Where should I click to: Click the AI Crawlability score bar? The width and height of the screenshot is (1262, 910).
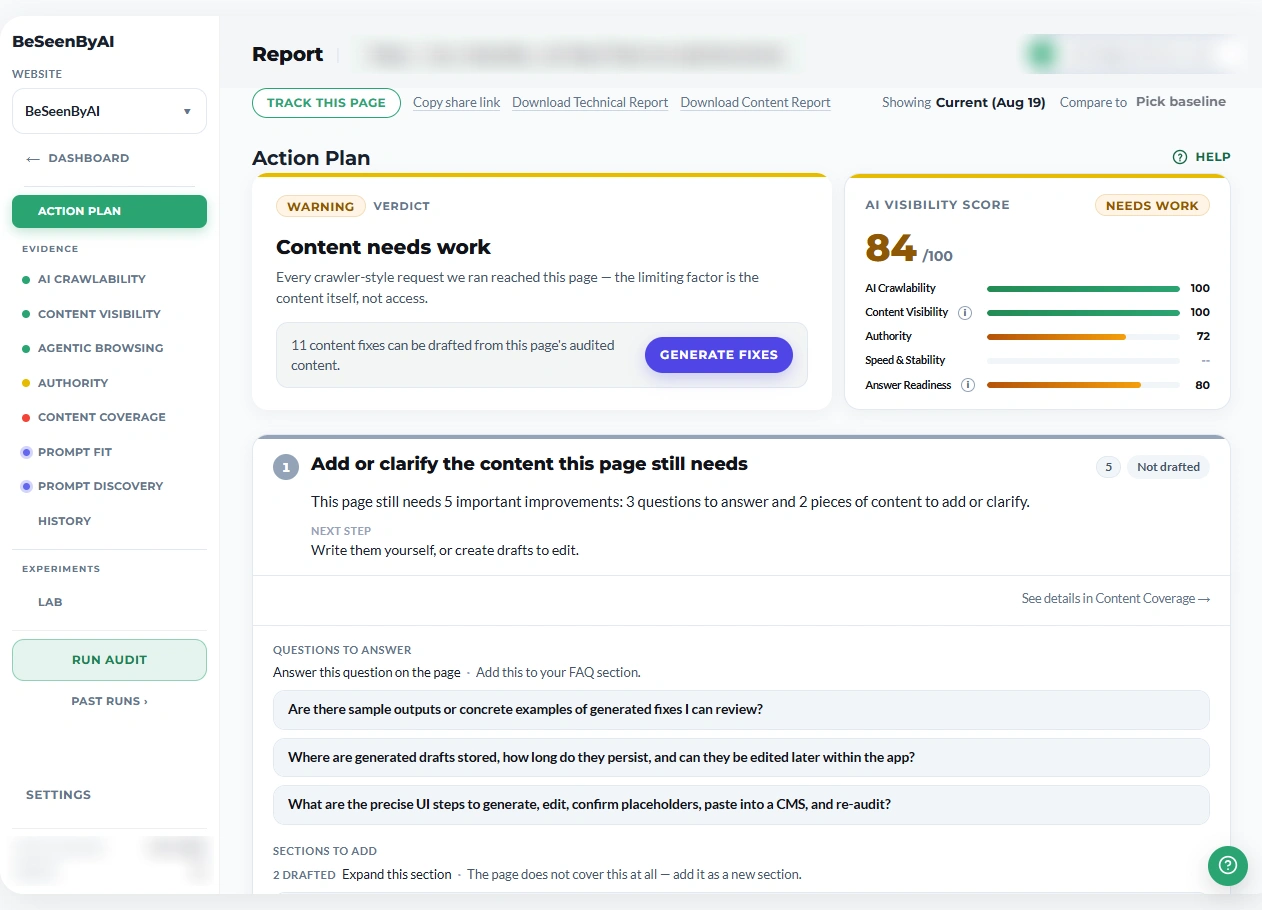(x=1083, y=289)
